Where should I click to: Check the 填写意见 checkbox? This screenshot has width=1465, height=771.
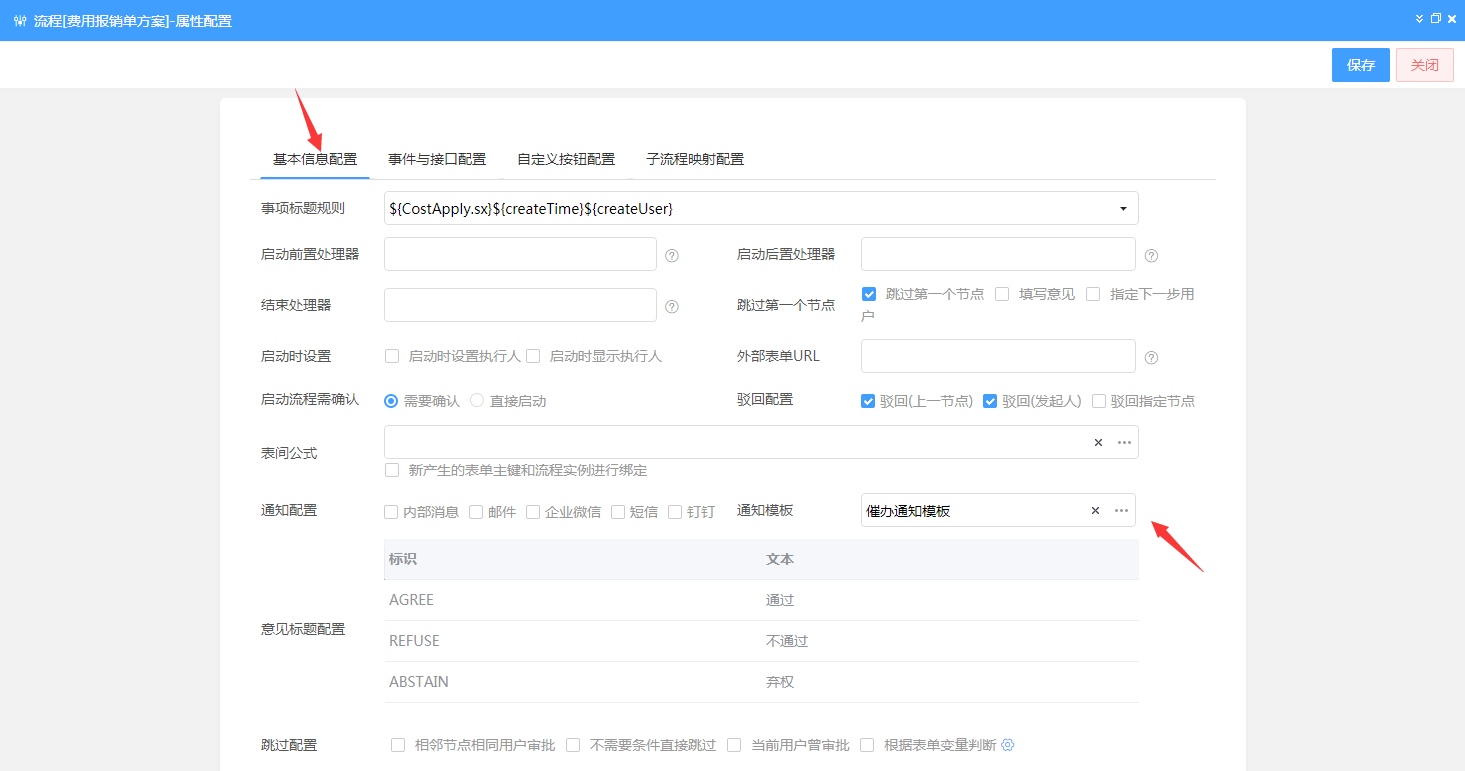click(1002, 294)
